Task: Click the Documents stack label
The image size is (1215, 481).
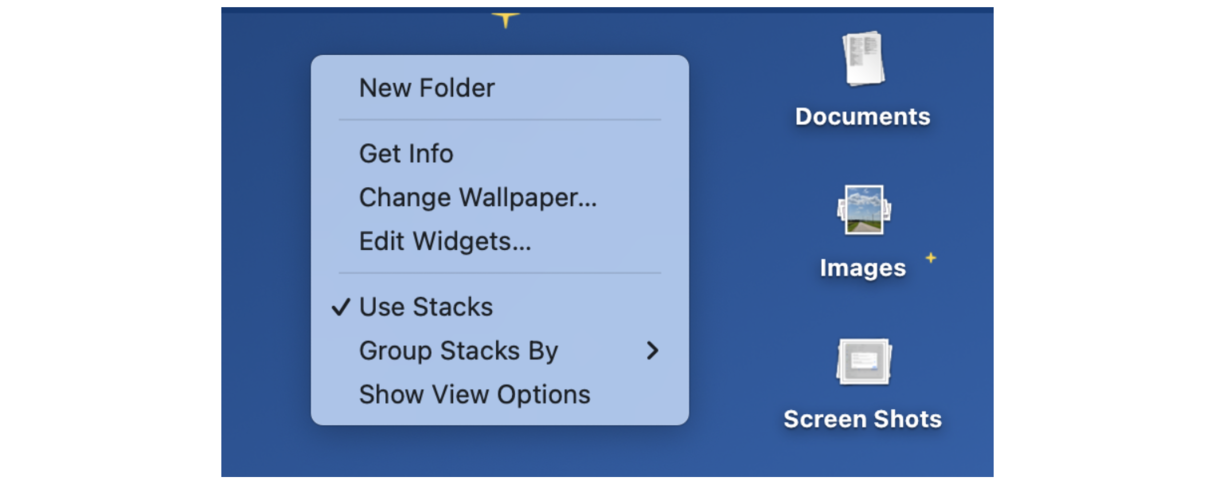Action: pyautogui.click(x=862, y=117)
